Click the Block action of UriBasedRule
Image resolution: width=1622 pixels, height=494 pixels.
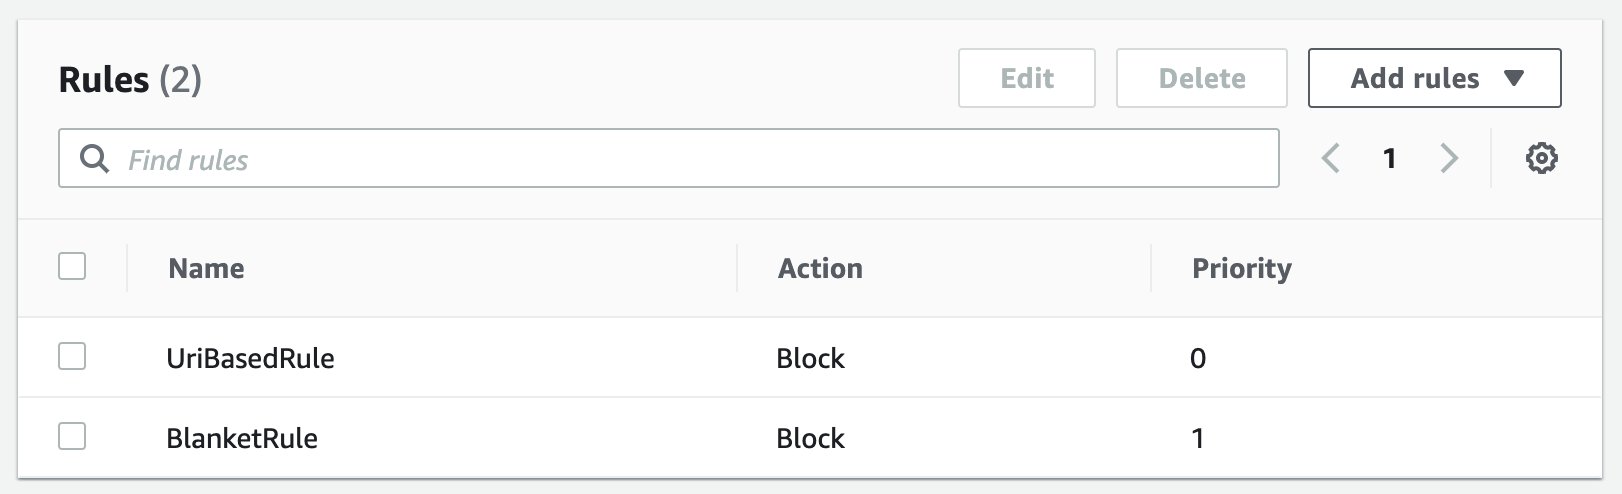click(x=810, y=358)
